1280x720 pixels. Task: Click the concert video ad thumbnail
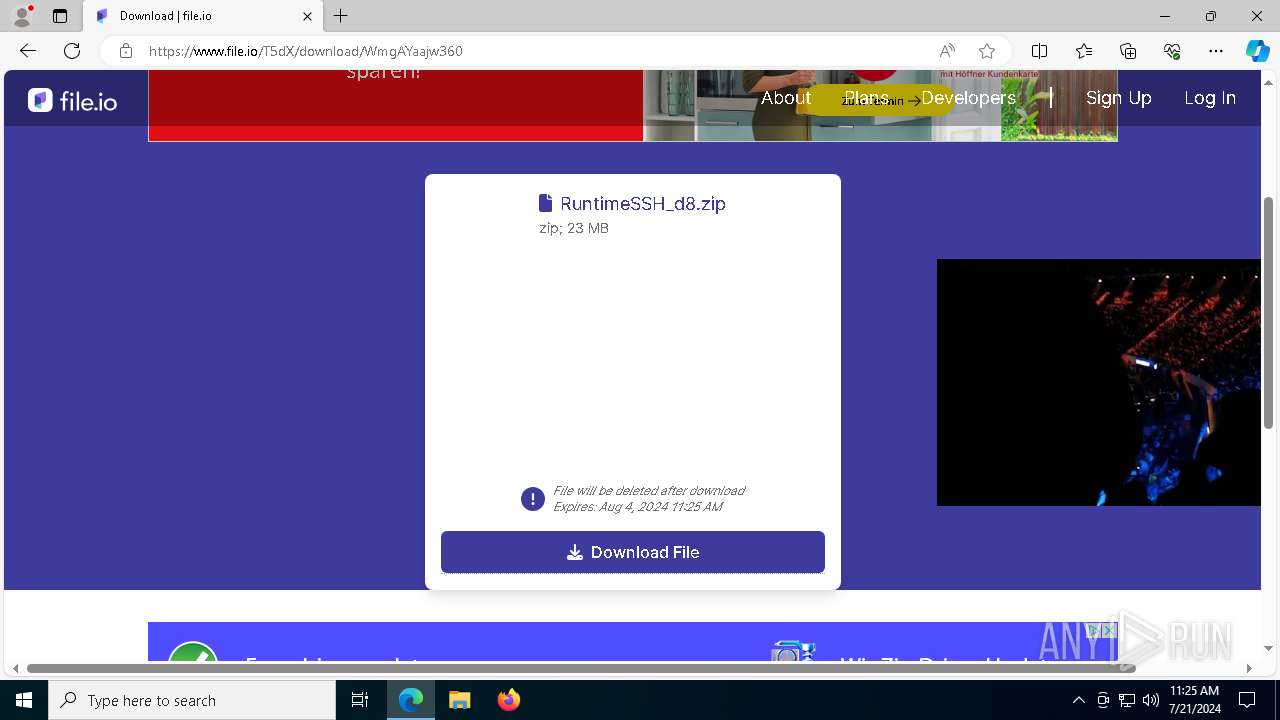(x=1098, y=382)
